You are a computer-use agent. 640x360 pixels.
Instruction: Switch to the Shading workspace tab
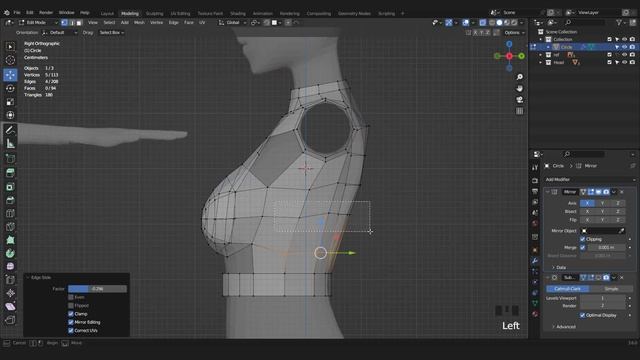click(238, 13)
